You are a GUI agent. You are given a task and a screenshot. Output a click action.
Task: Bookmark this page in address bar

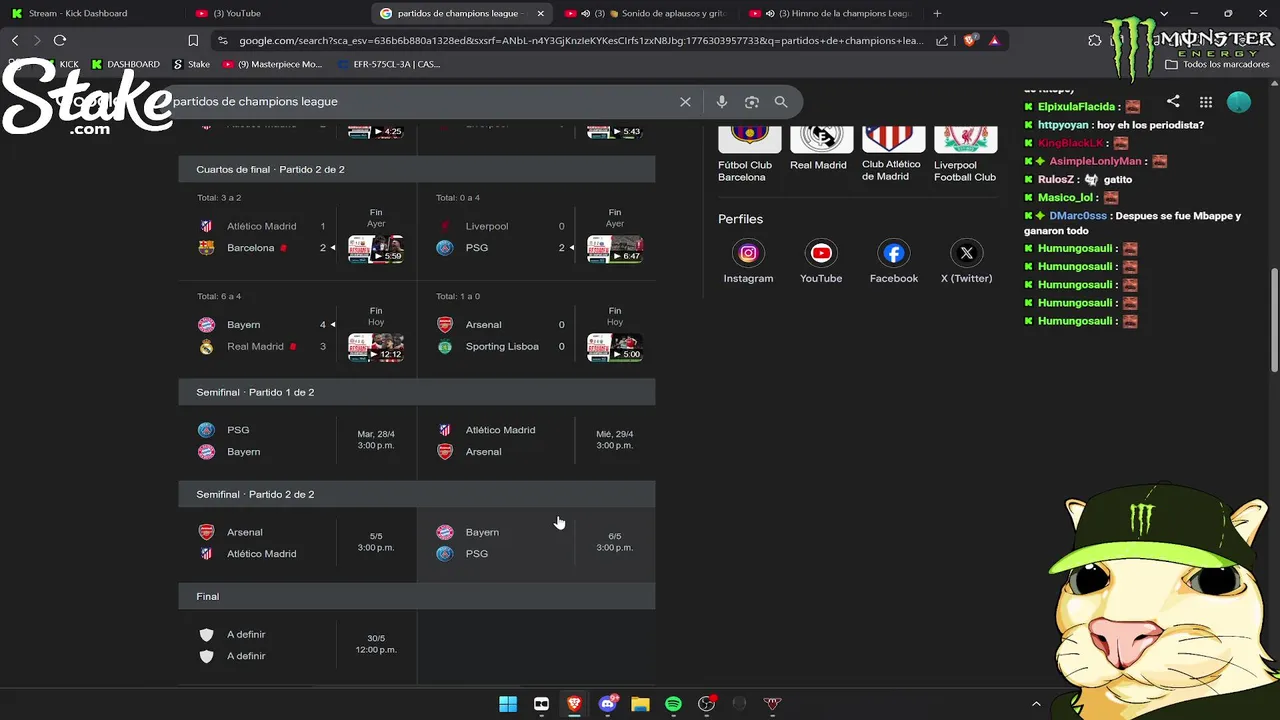[x=193, y=40]
